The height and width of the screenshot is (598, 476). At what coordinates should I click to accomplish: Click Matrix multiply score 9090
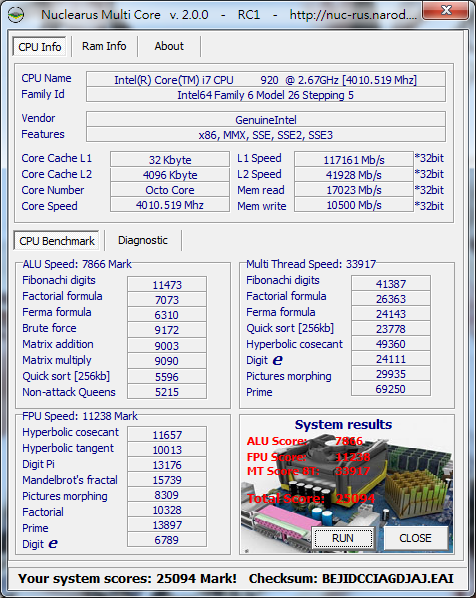coord(167,361)
